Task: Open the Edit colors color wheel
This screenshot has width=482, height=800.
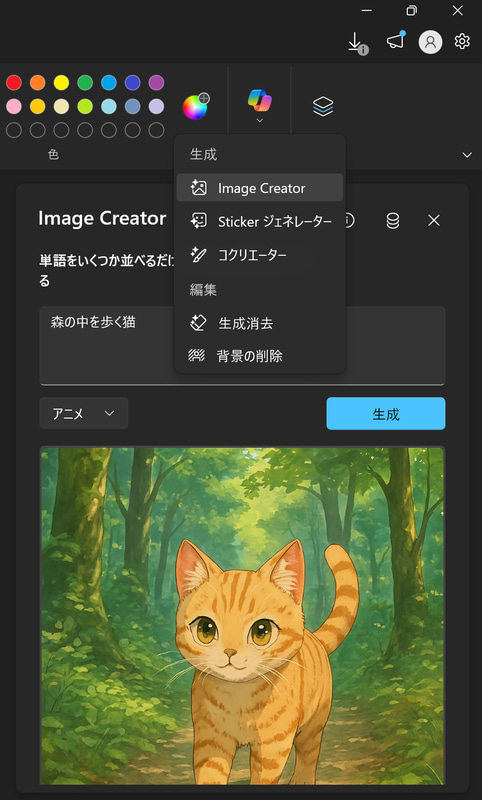Action: pyautogui.click(x=196, y=106)
